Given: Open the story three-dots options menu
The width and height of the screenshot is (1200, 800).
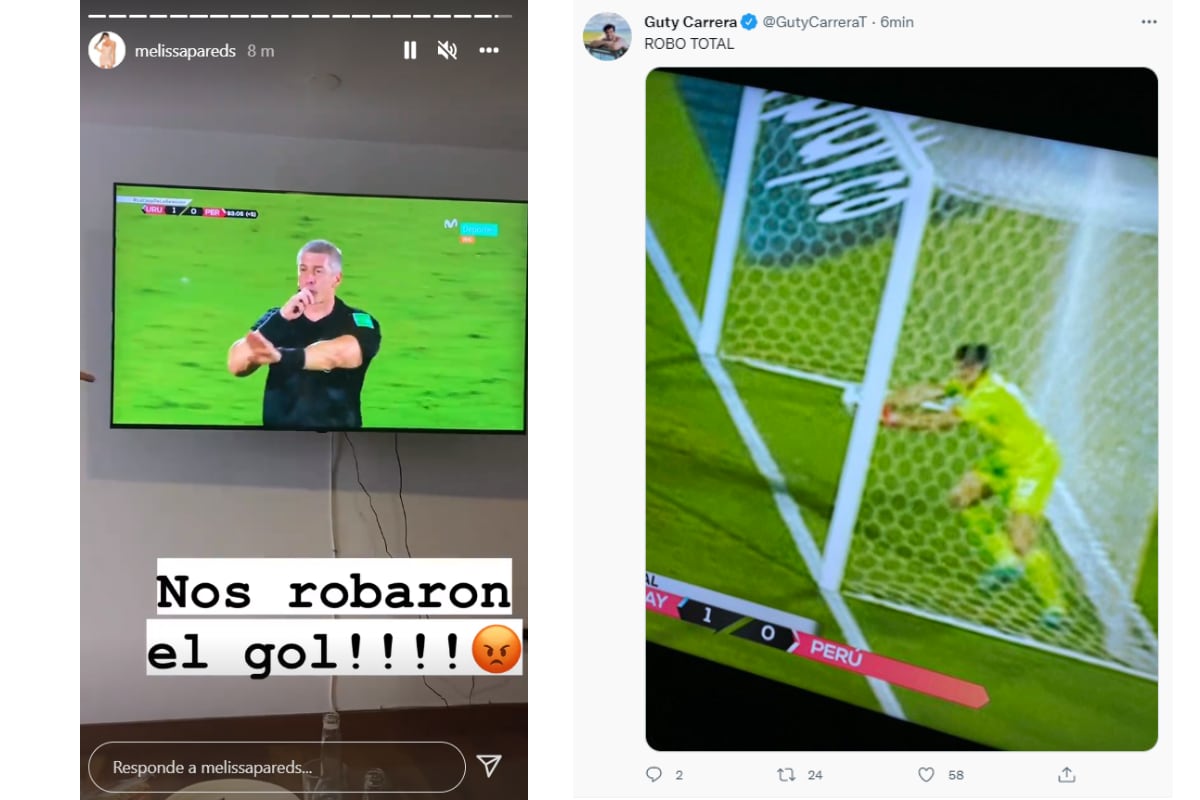Looking at the screenshot, I should click(x=488, y=50).
